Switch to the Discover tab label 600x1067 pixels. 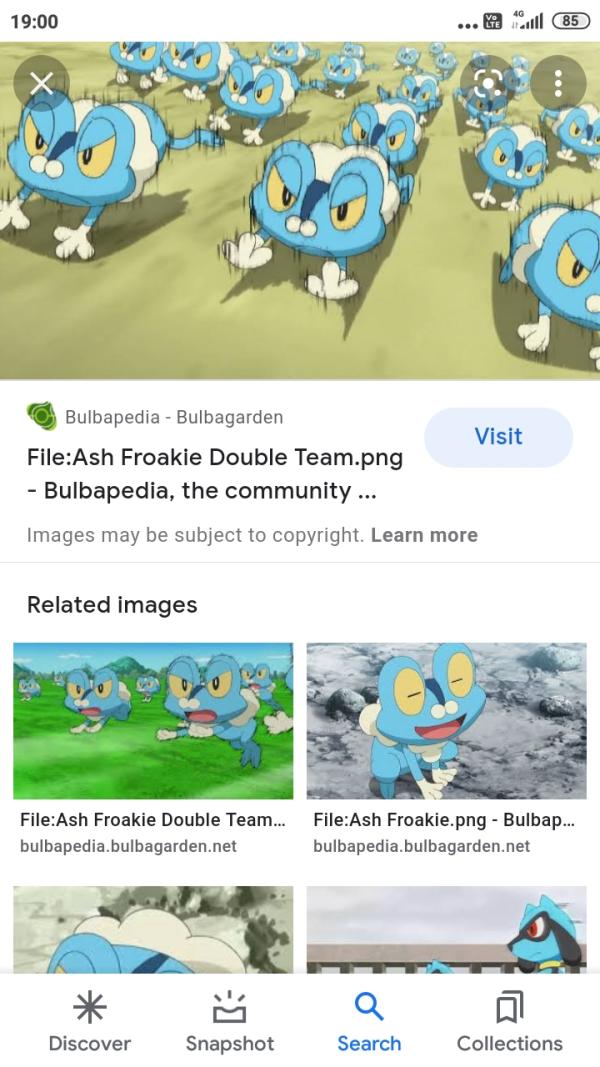(x=90, y=1043)
